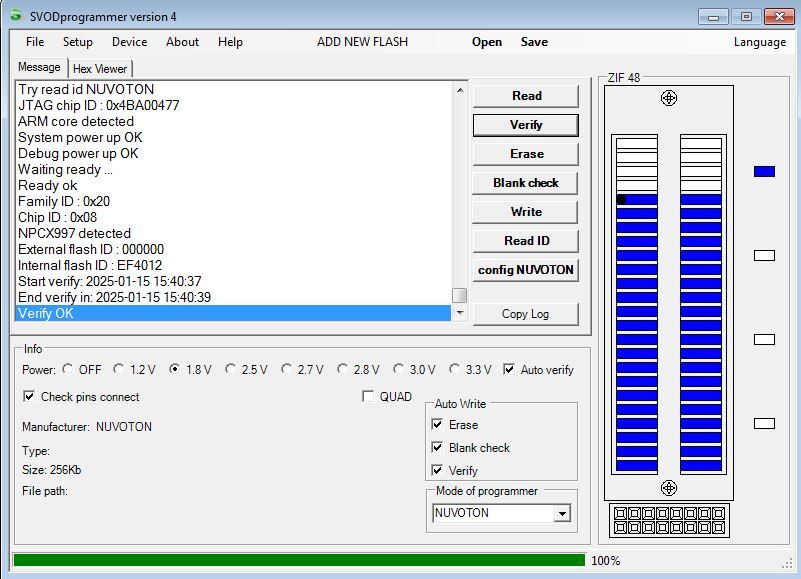Click the SVODprogrammer app icon in title bar
The width and height of the screenshot is (801, 579).
[15, 15]
